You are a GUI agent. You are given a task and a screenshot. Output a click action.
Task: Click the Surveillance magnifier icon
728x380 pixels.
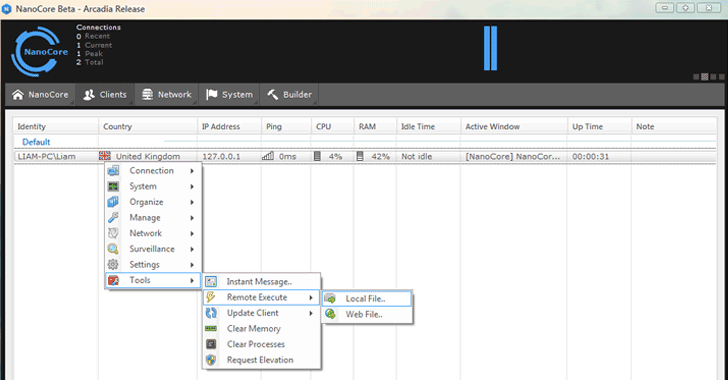tap(113, 249)
